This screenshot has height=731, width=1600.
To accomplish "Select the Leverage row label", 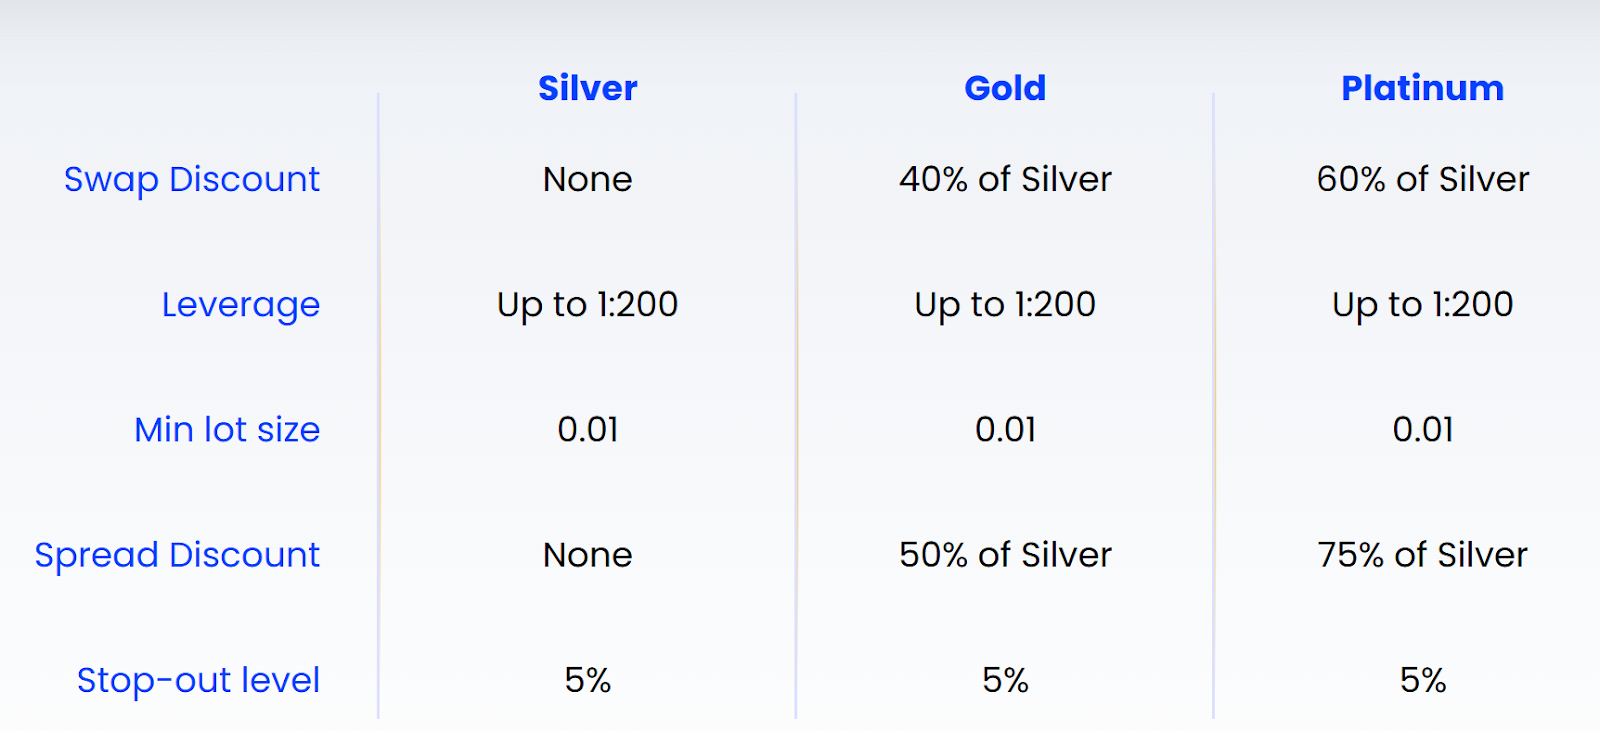I will coord(241,304).
